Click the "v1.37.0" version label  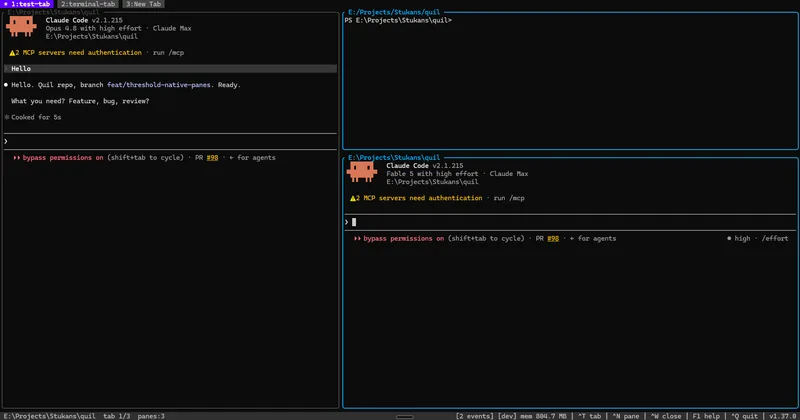click(783, 416)
